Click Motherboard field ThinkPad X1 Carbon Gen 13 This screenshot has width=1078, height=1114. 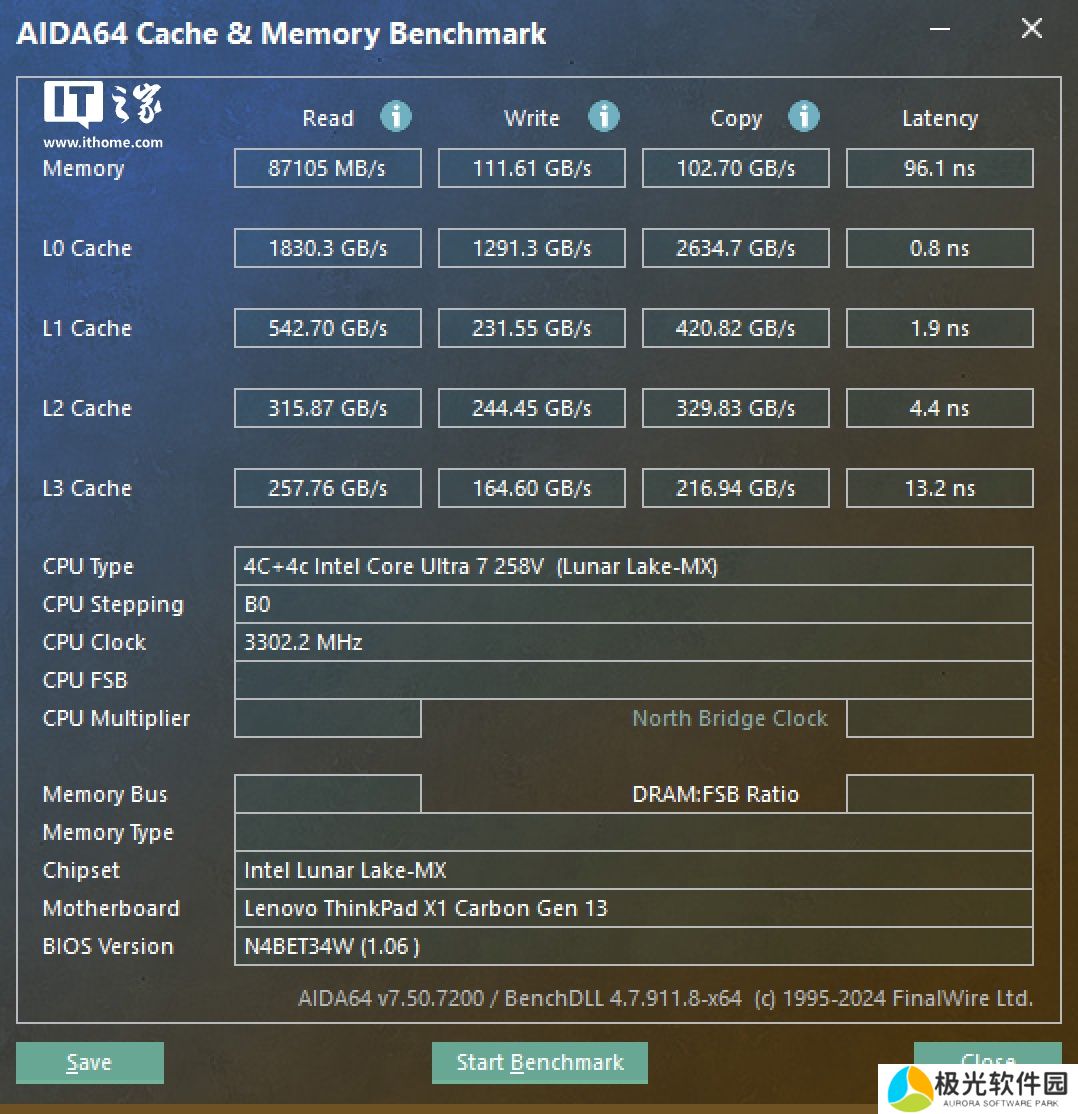pos(633,908)
